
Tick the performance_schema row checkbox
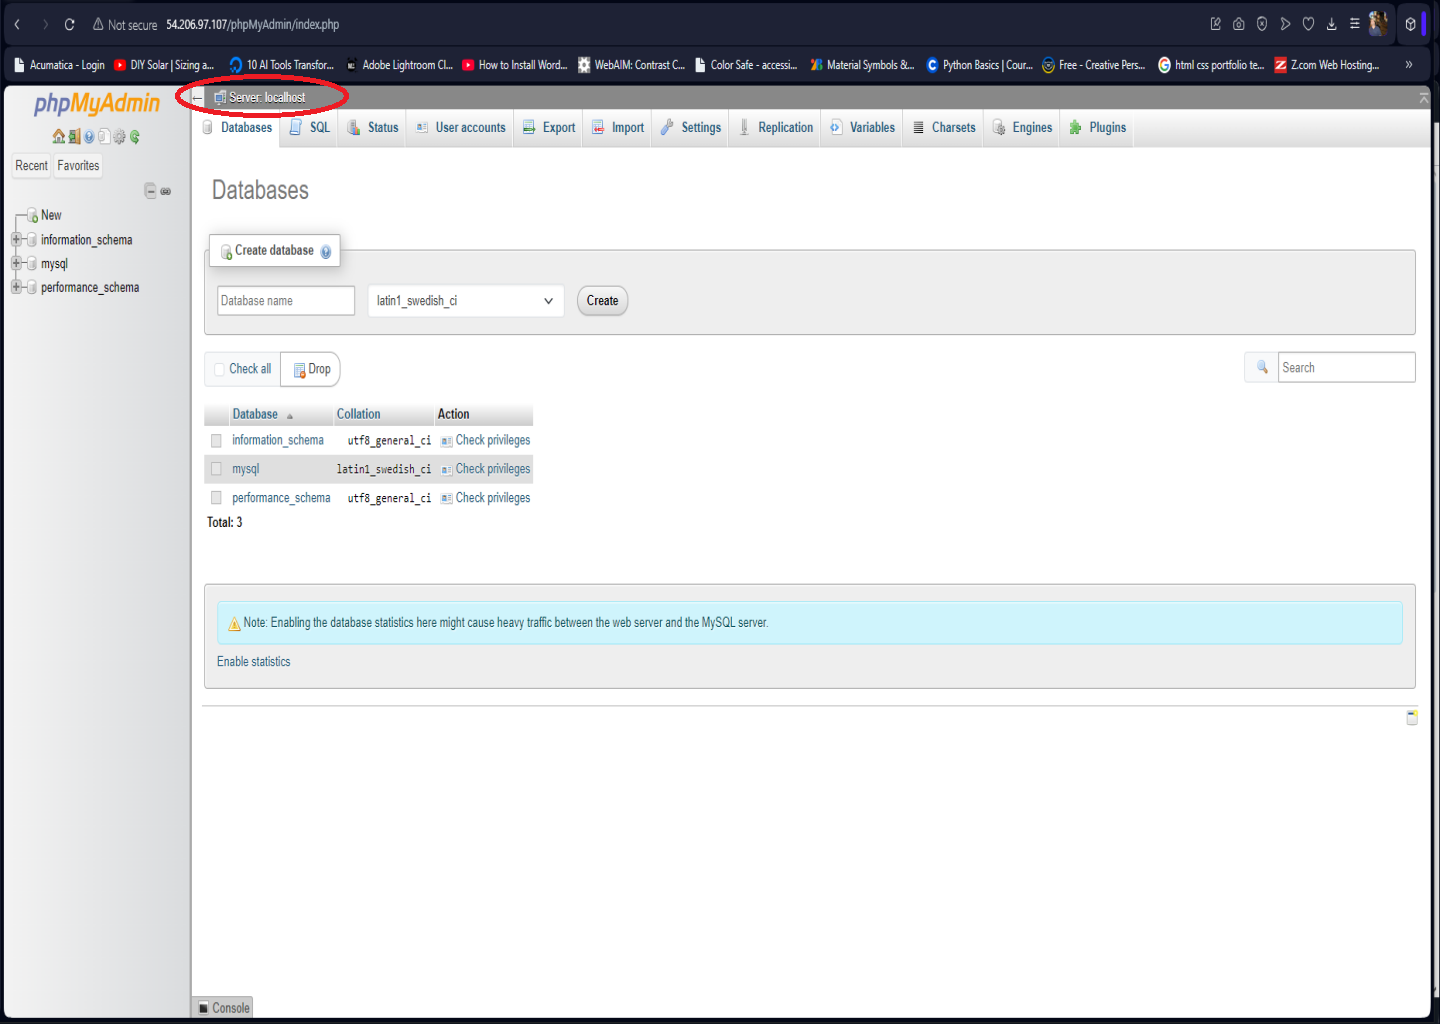(216, 498)
